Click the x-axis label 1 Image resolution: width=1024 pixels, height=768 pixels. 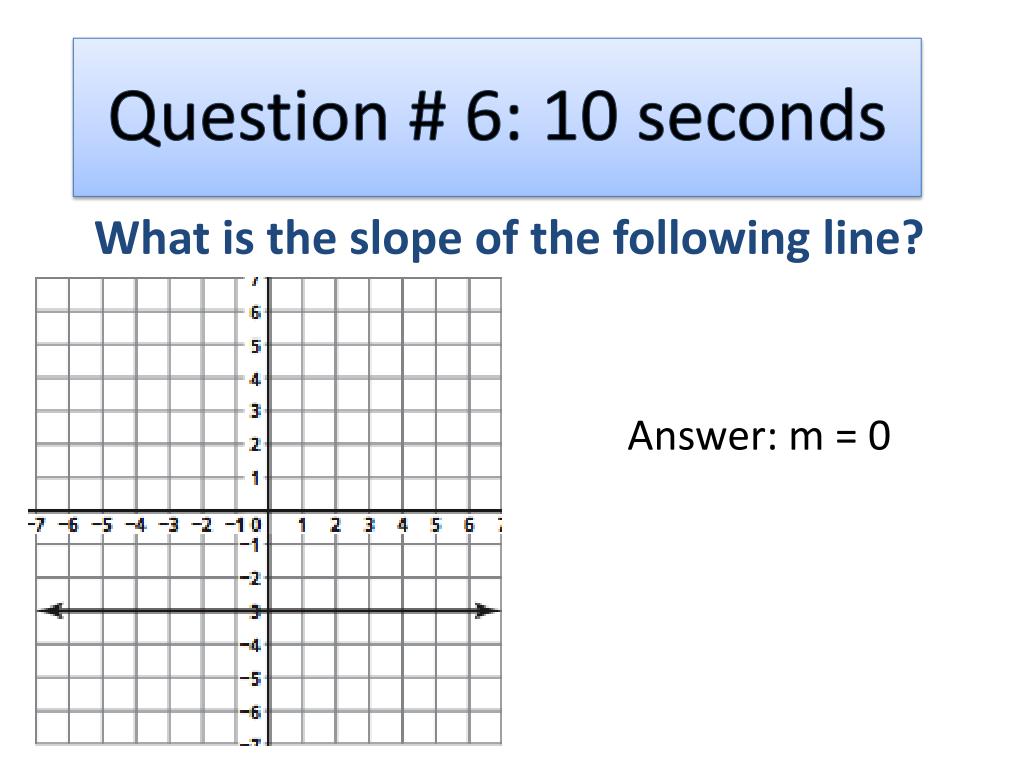(x=302, y=525)
